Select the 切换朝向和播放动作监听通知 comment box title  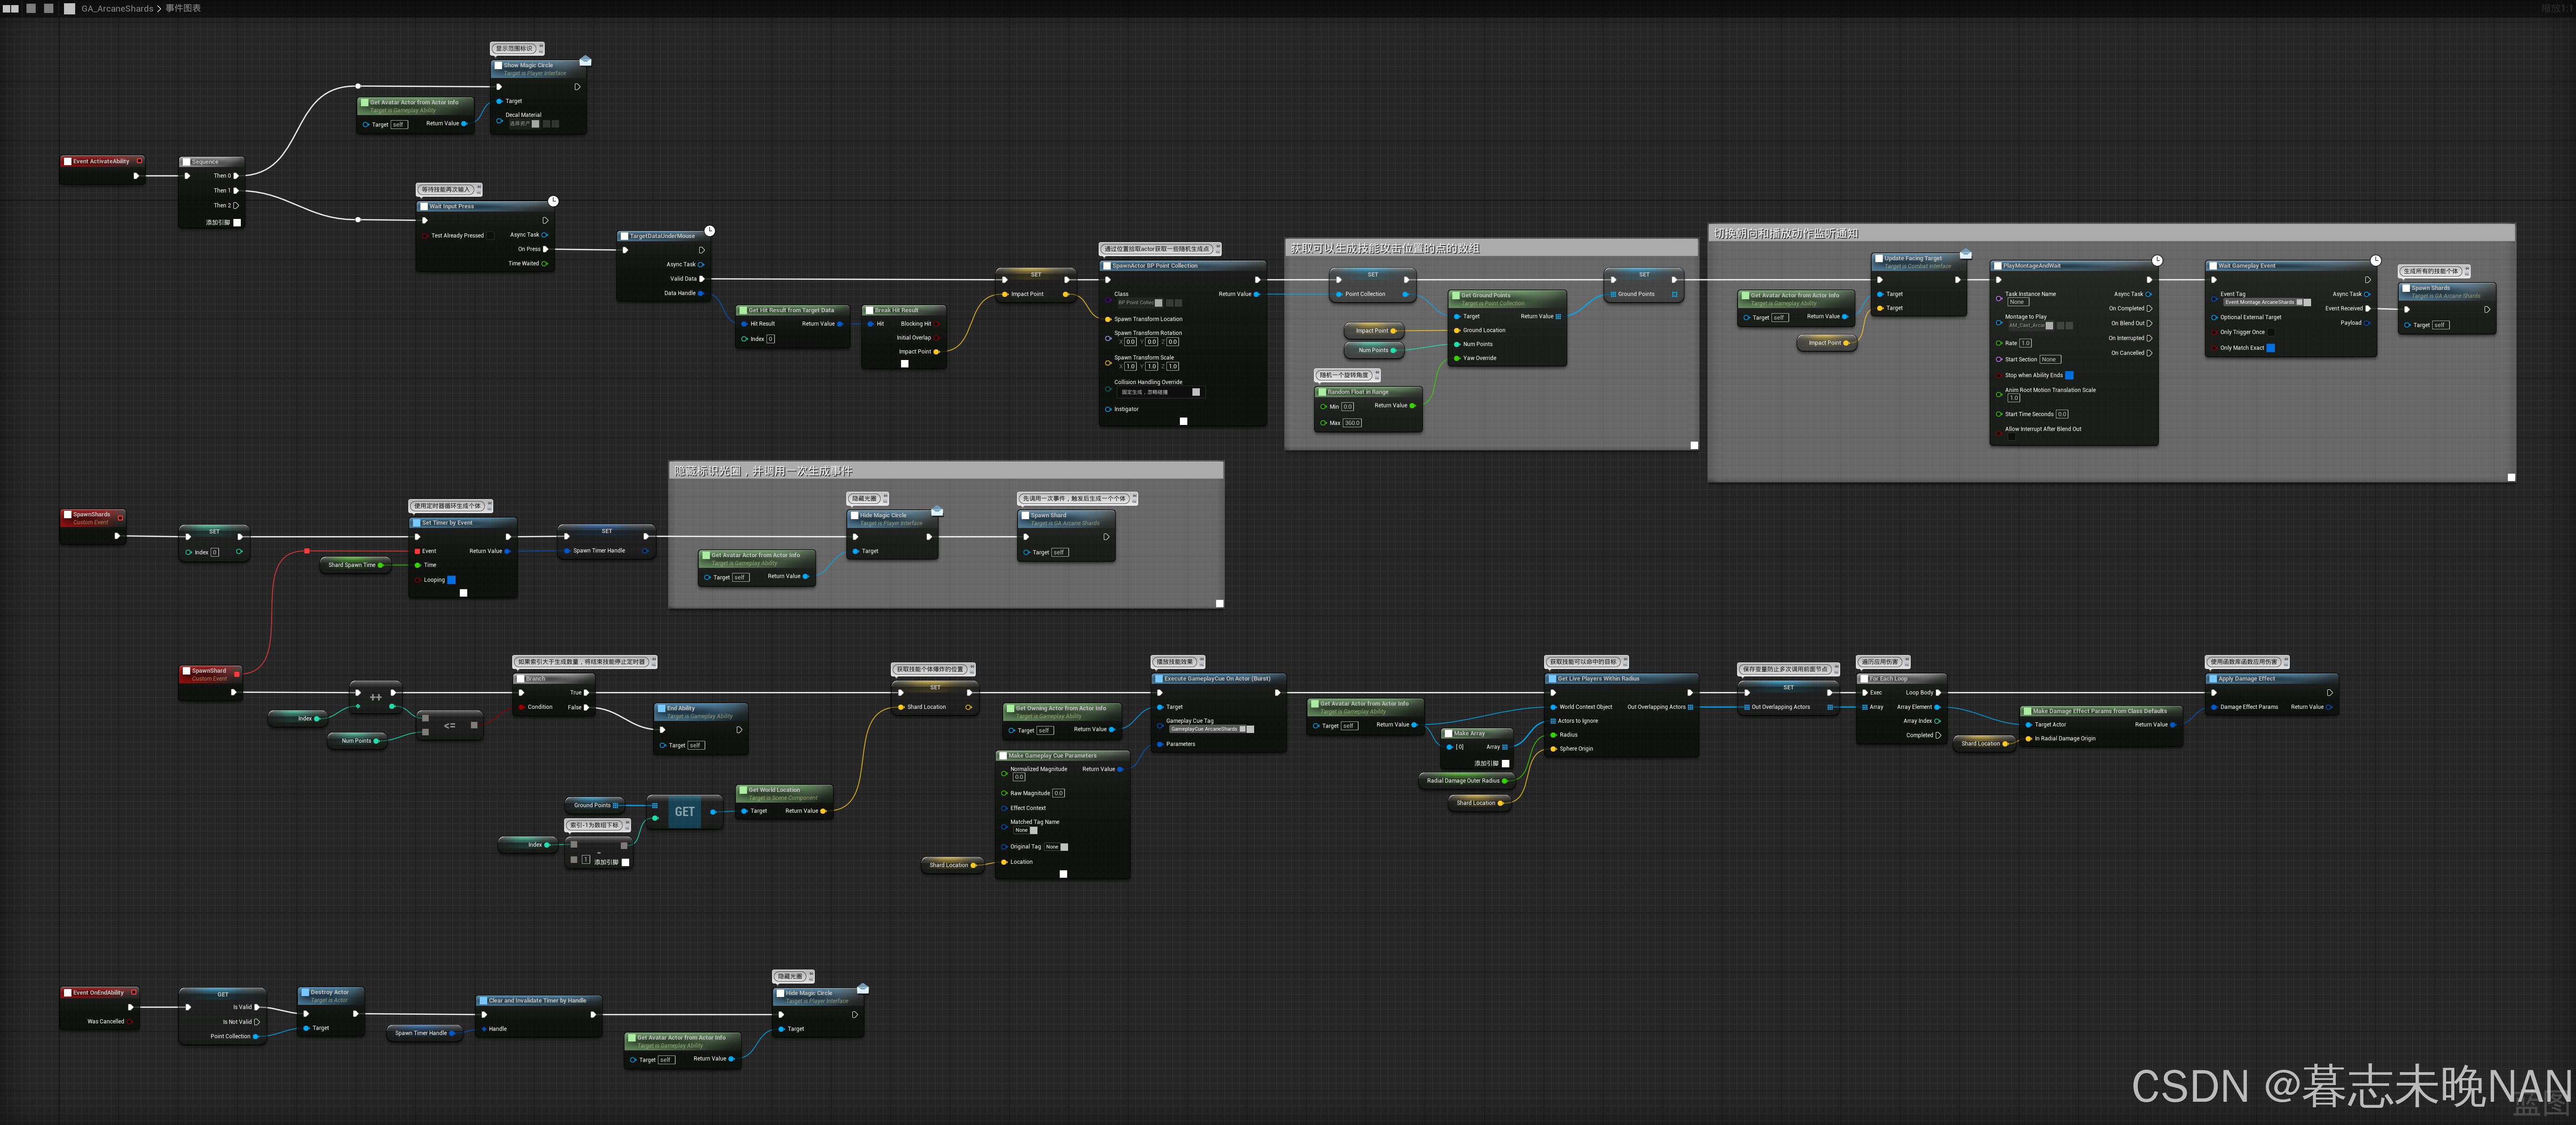(x=1785, y=234)
